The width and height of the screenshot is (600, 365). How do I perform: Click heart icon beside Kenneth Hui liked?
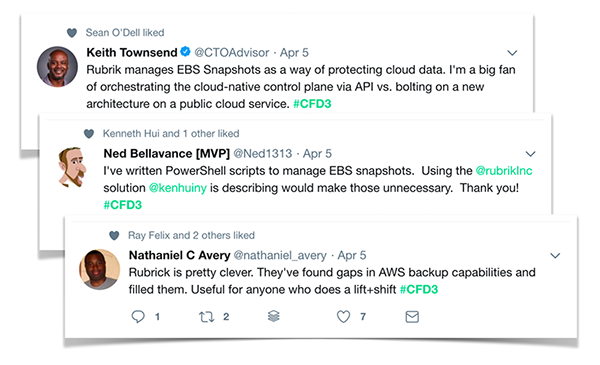[89, 134]
